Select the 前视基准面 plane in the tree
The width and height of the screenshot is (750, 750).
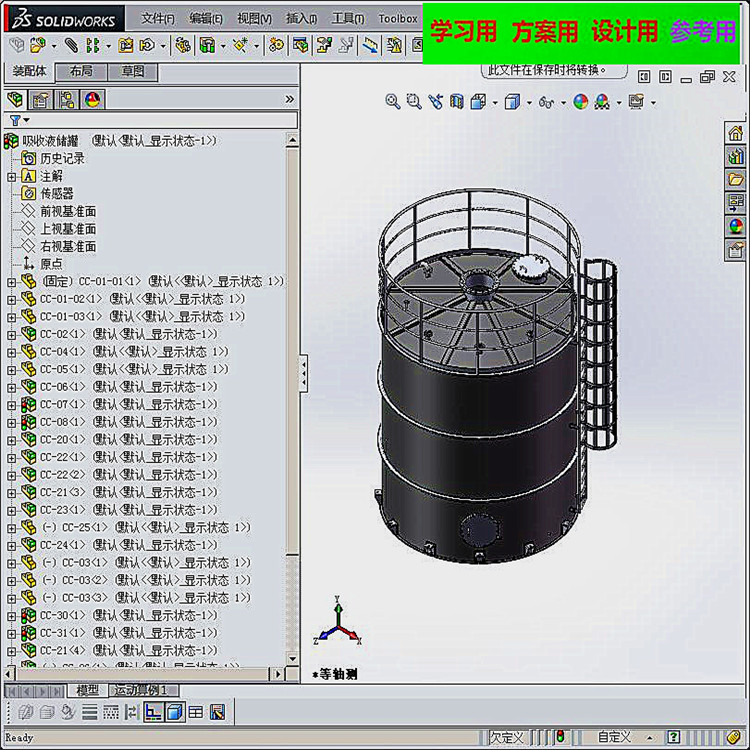tap(68, 211)
